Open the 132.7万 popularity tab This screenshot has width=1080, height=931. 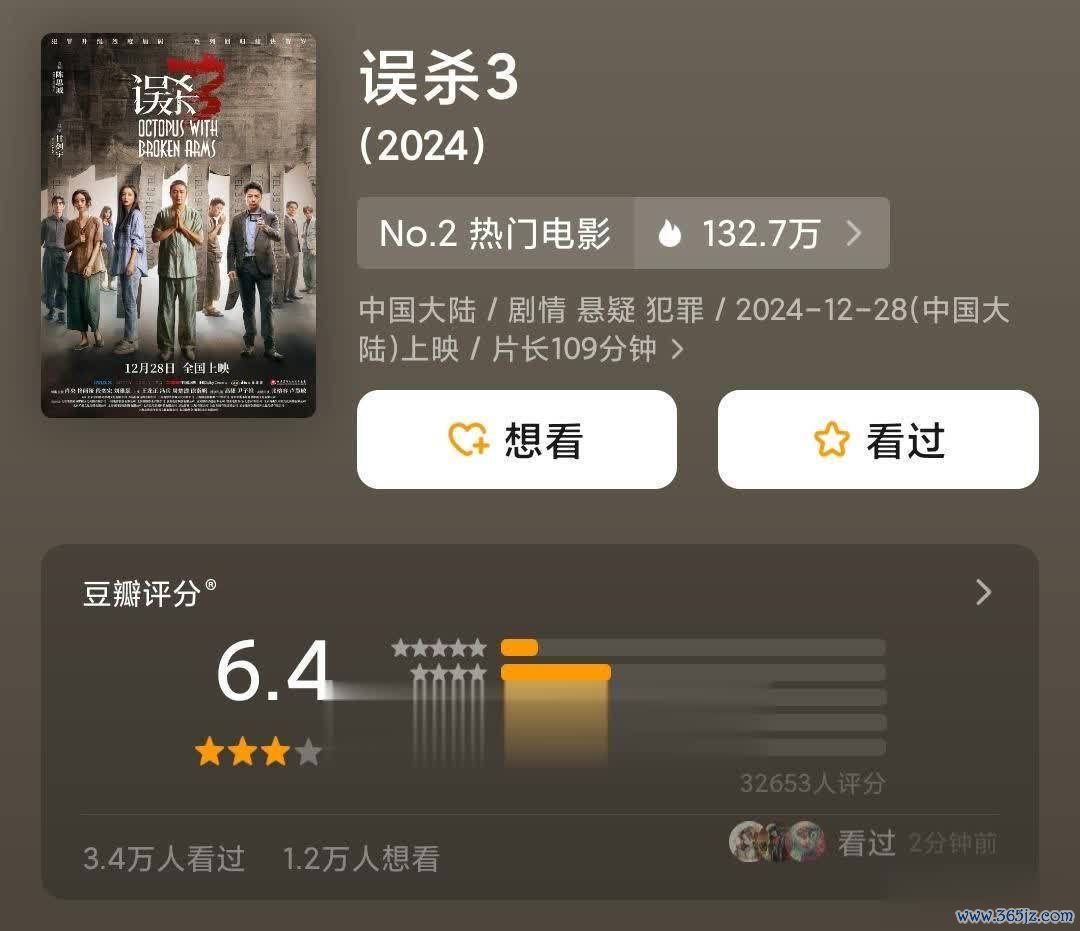(762, 233)
